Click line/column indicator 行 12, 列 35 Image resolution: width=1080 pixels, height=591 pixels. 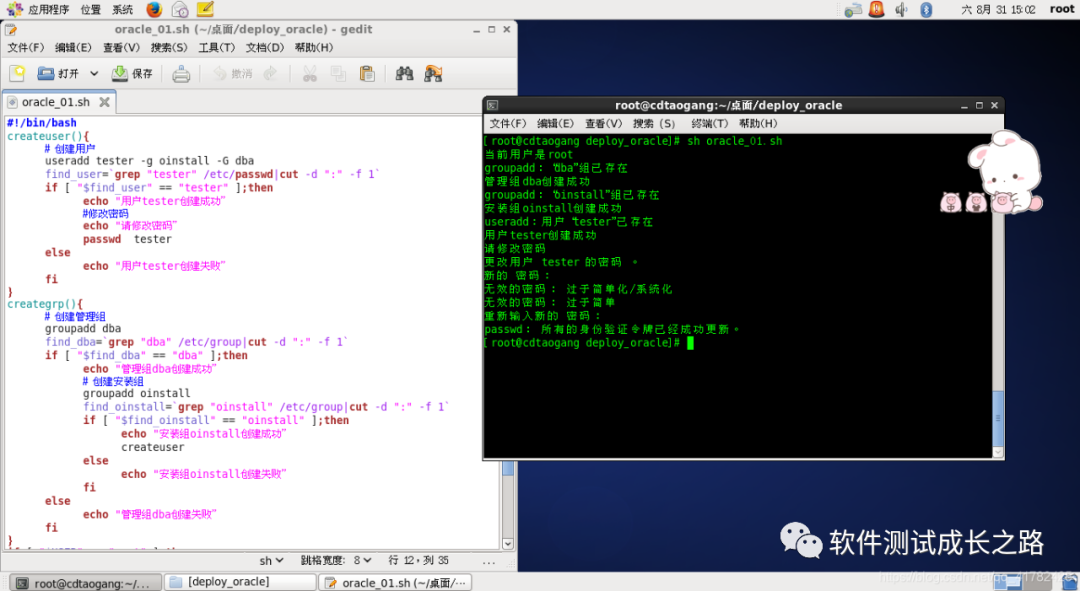pyautogui.click(x=418, y=561)
